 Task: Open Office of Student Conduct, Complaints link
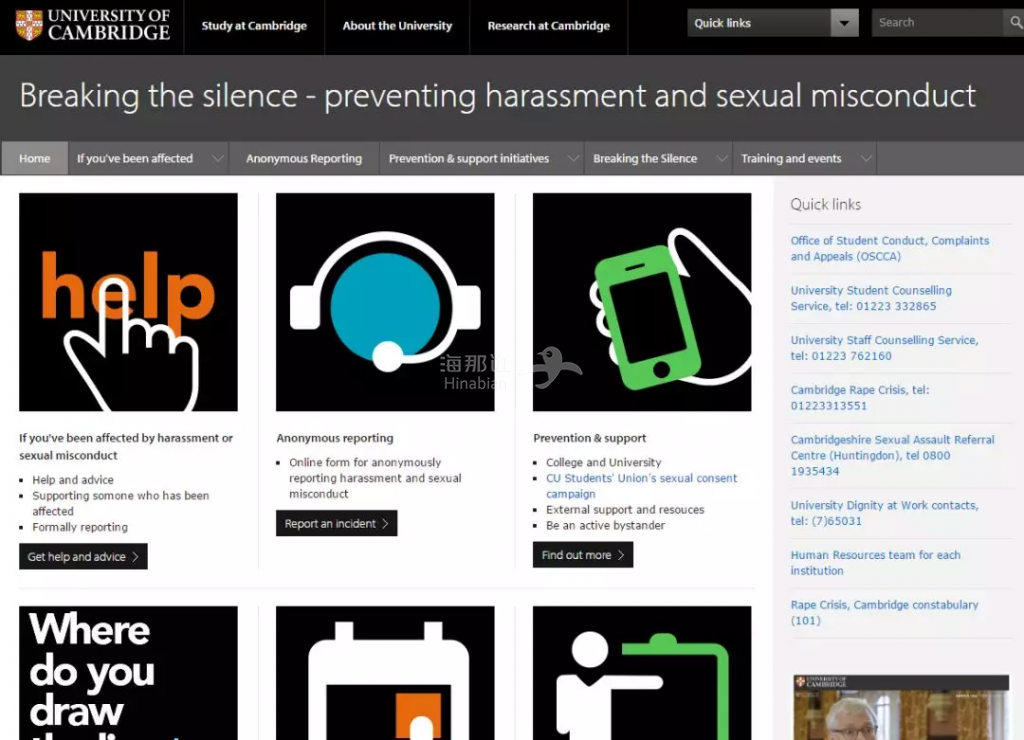[889, 248]
